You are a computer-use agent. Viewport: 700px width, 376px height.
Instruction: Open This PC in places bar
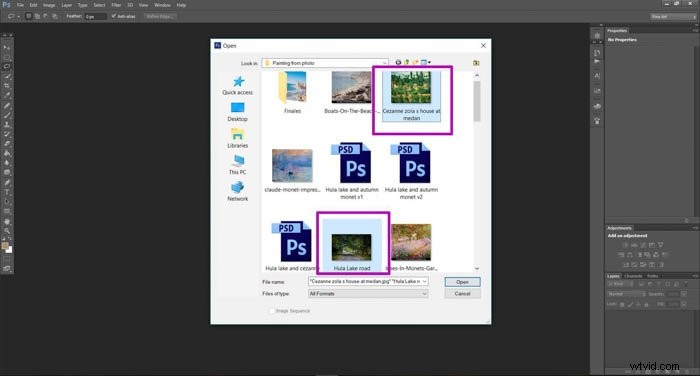(238, 165)
